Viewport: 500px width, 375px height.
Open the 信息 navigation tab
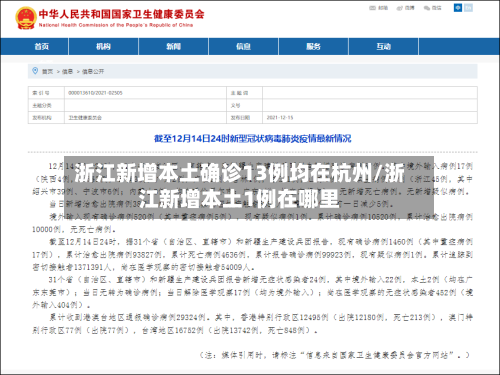[x=243, y=46]
